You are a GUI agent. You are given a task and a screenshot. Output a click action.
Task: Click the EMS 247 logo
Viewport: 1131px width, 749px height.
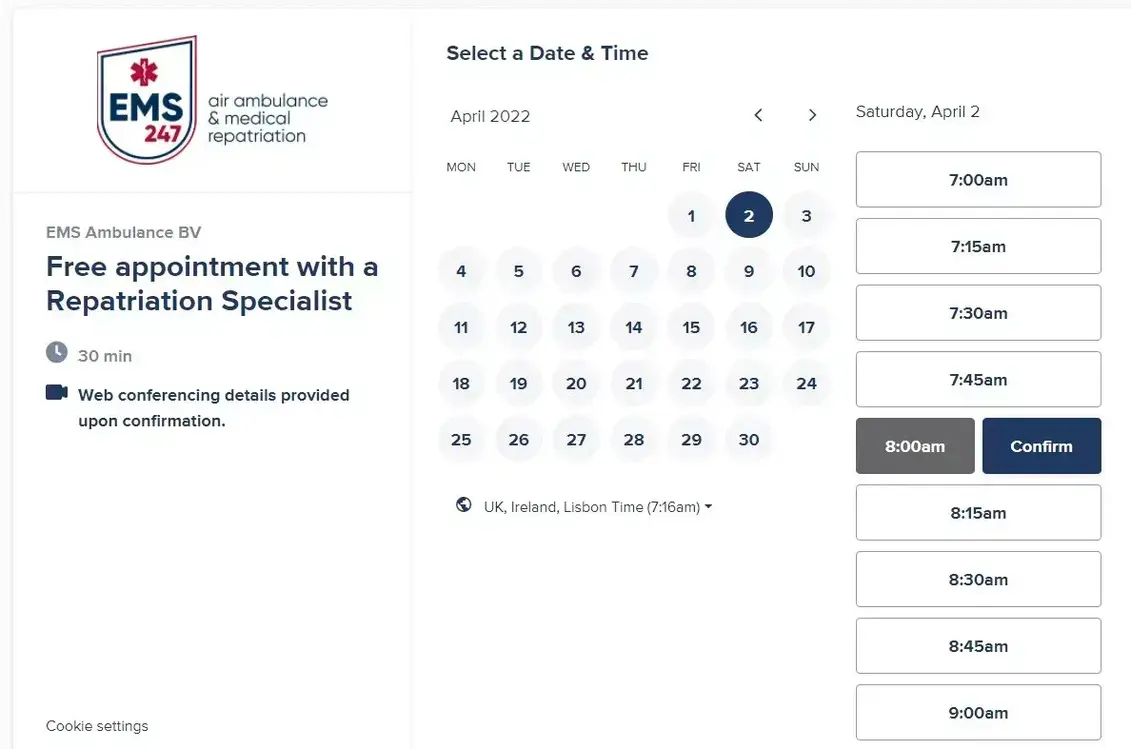212,100
